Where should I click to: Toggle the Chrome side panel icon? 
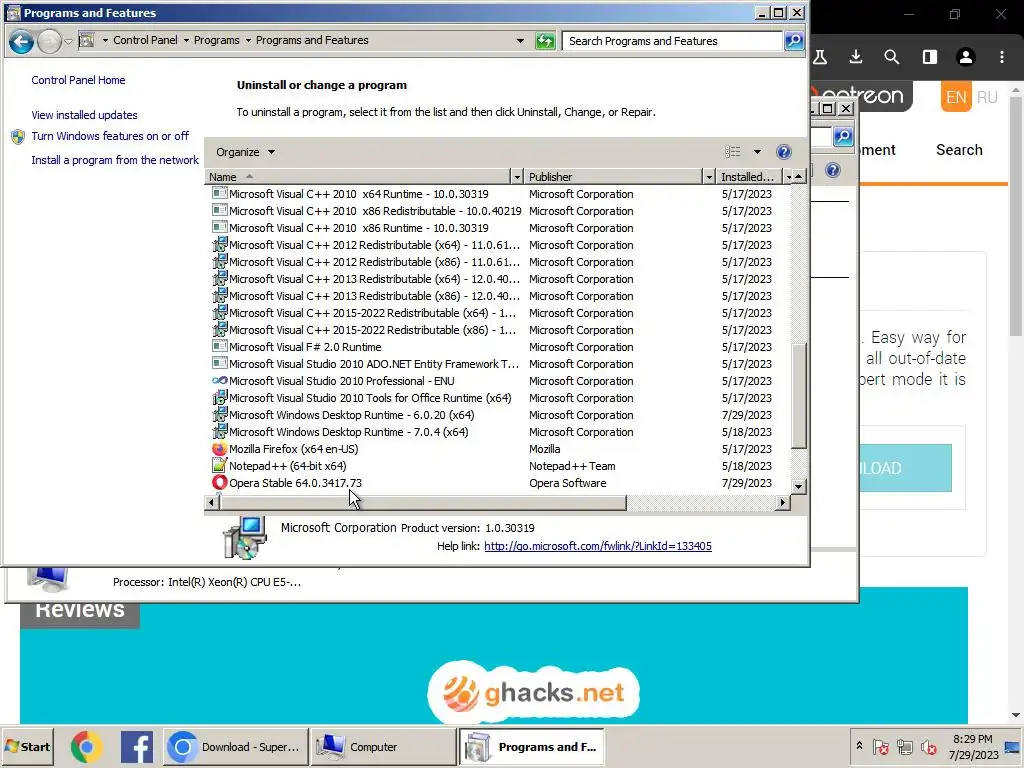[x=929, y=57]
